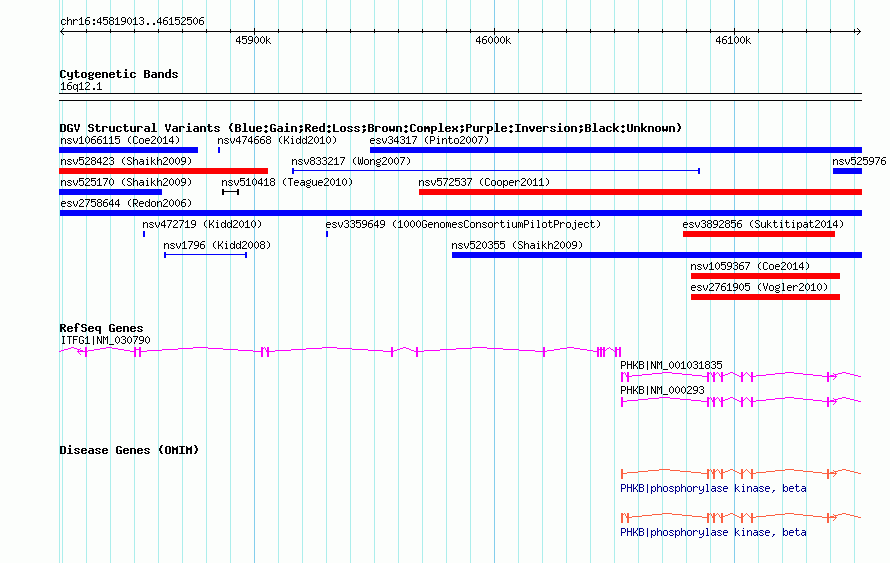Select the magenta PHKB NM_001031835 gene track
Screen dimensions: 890x563
click(741, 376)
